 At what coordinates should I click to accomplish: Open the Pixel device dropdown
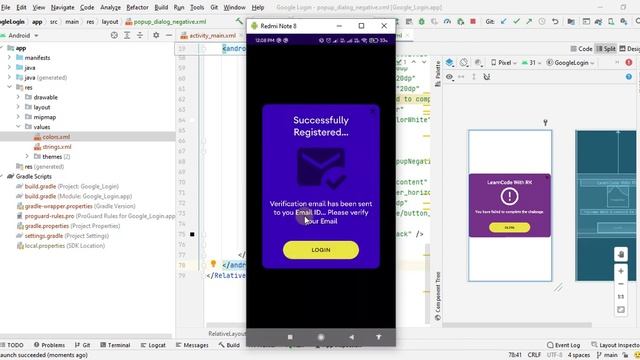(504, 62)
